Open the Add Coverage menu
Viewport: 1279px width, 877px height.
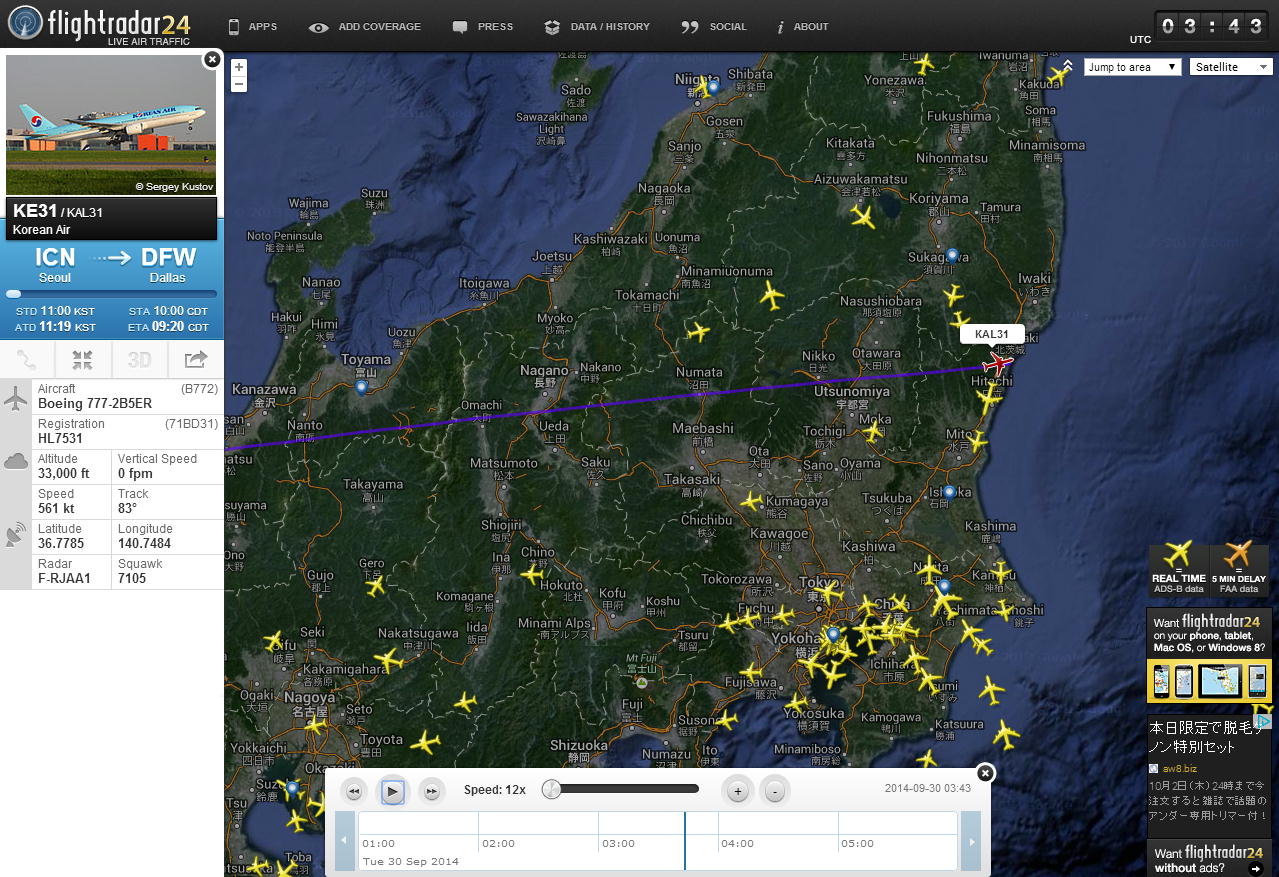tap(365, 27)
